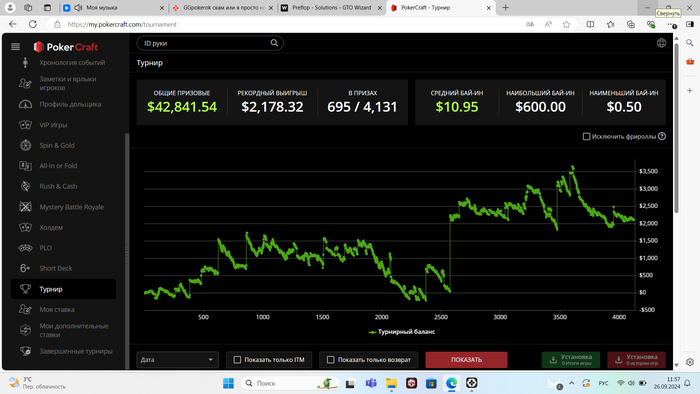Open the Windows Start menu
700x394 pixels.
pos(228,383)
